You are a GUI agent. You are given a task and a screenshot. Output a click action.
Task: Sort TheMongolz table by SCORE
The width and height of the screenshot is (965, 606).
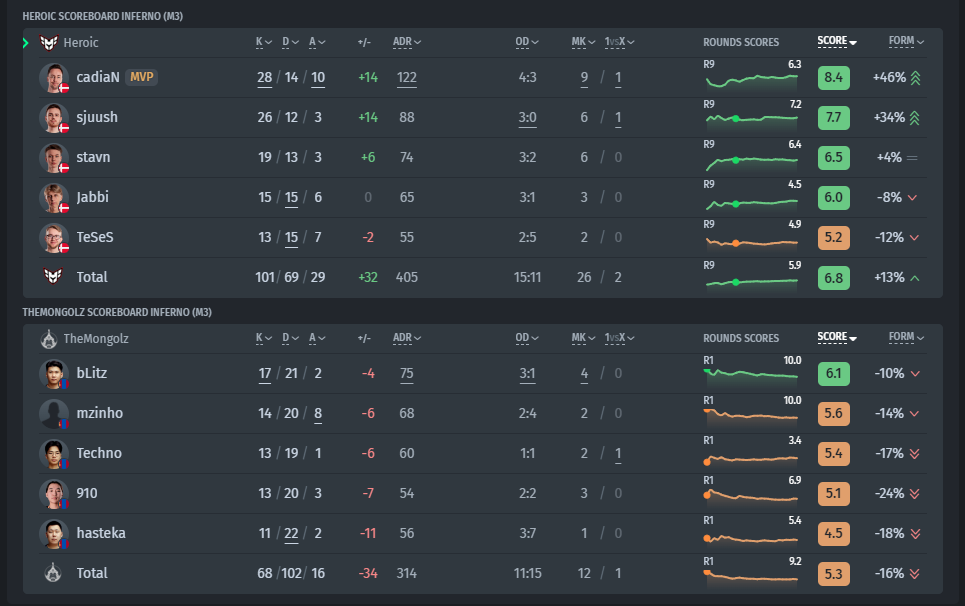point(837,337)
